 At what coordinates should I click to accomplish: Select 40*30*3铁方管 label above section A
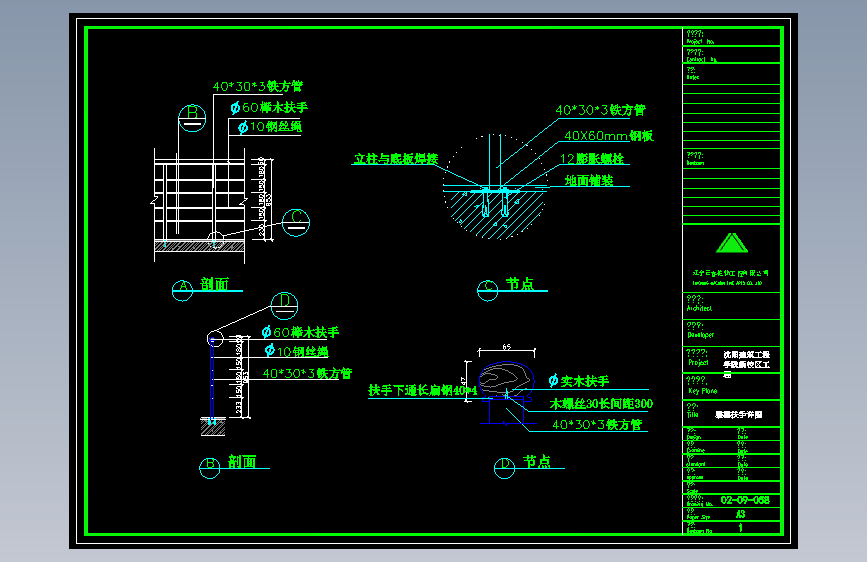pyautogui.click(x=258, y=86)
